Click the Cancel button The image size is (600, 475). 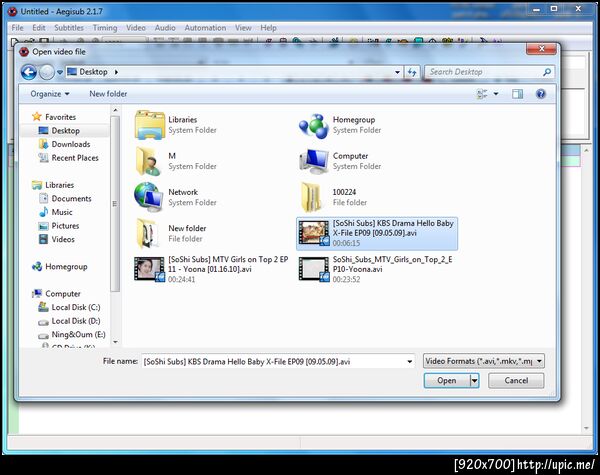click(x=516, y=380)
